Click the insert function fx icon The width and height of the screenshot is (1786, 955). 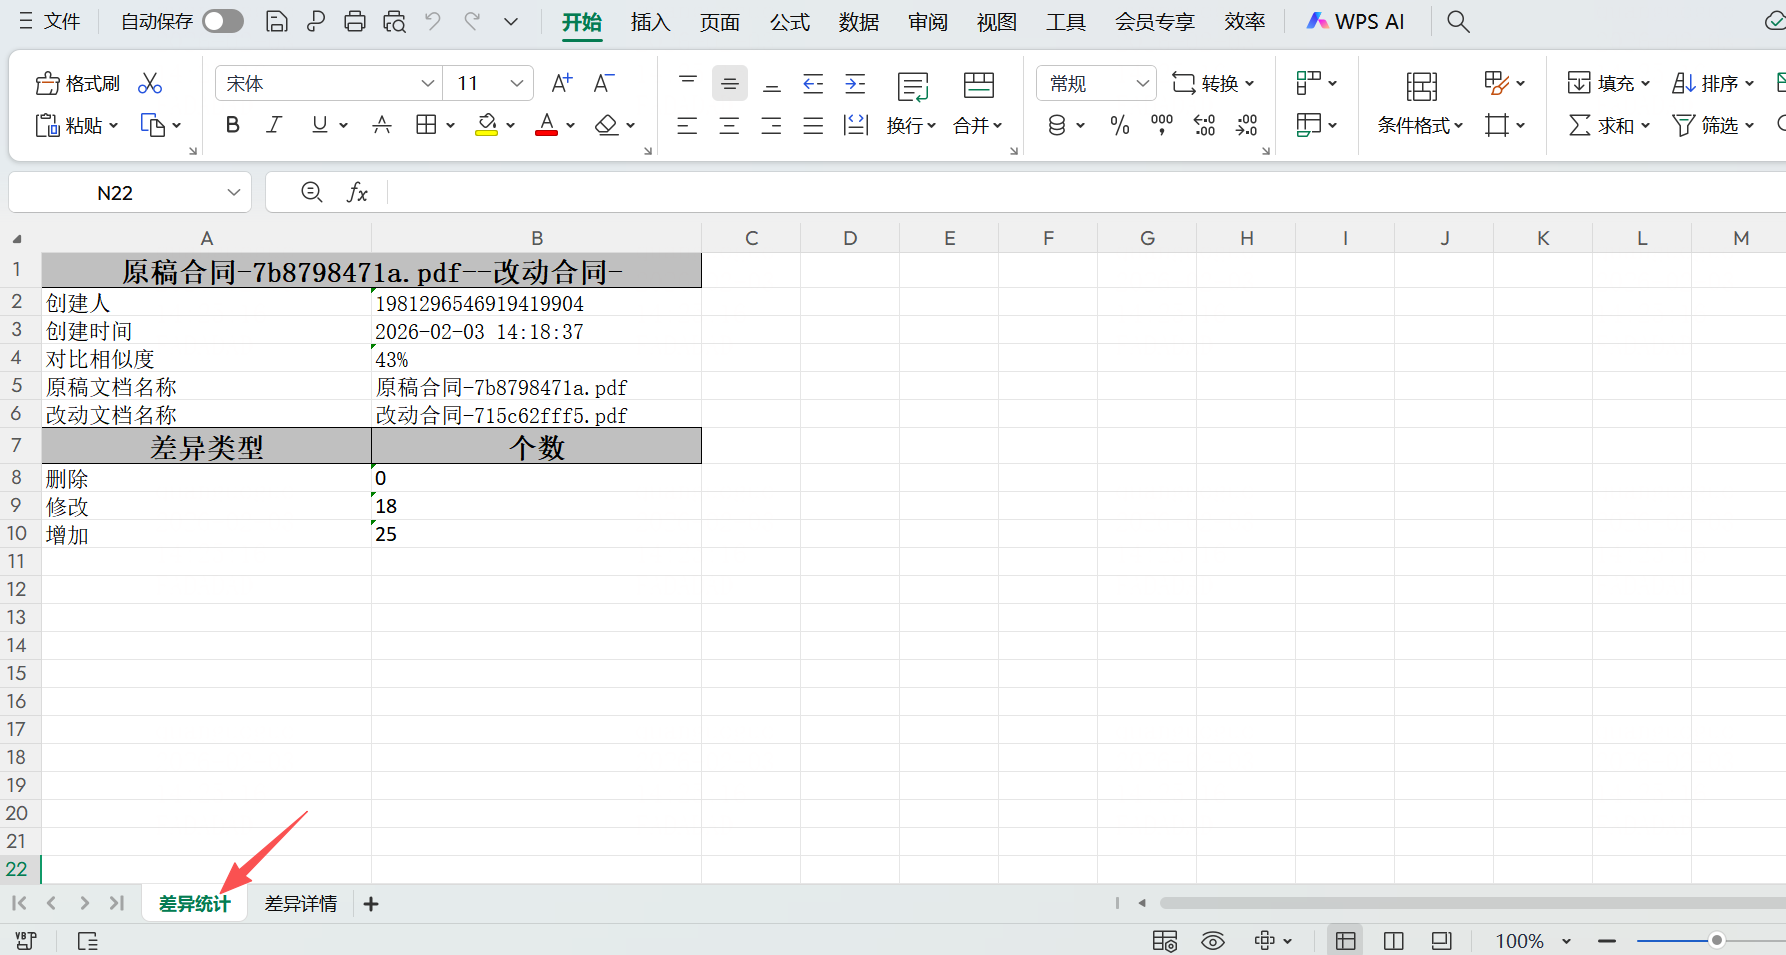pyautogui.click(x=357, y=192)
